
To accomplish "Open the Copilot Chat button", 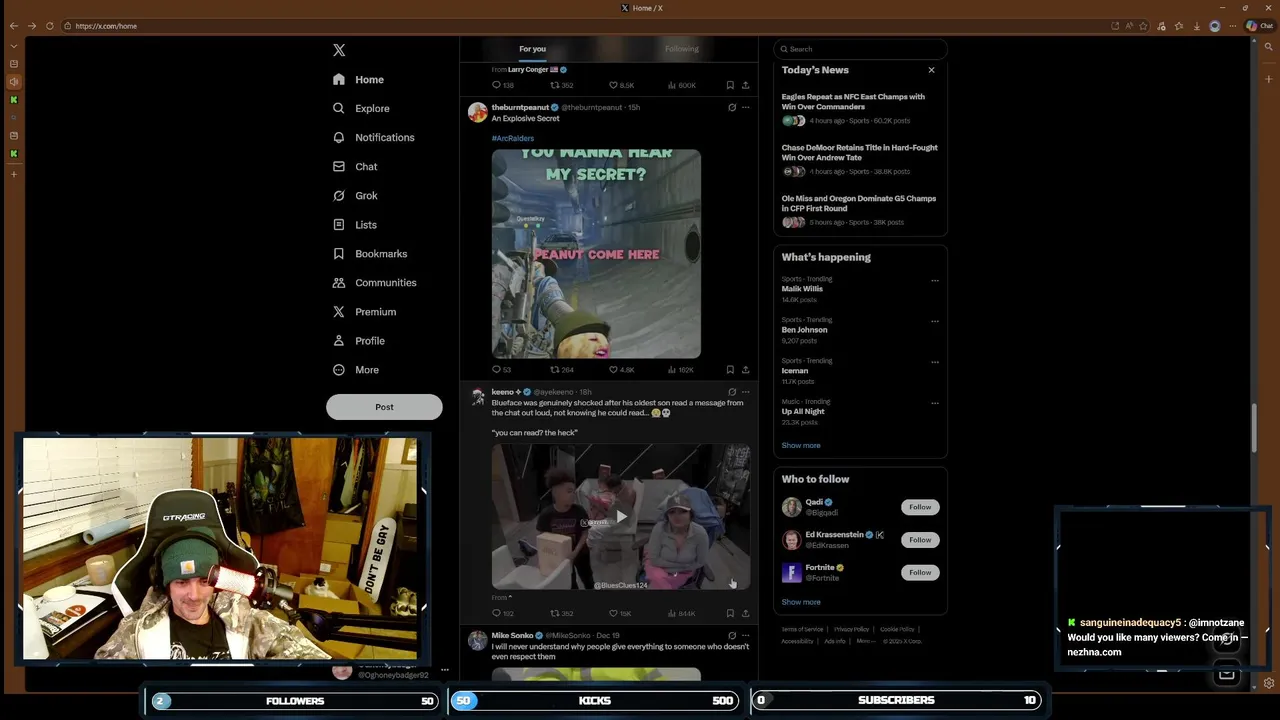I will tap(1258, 26).
